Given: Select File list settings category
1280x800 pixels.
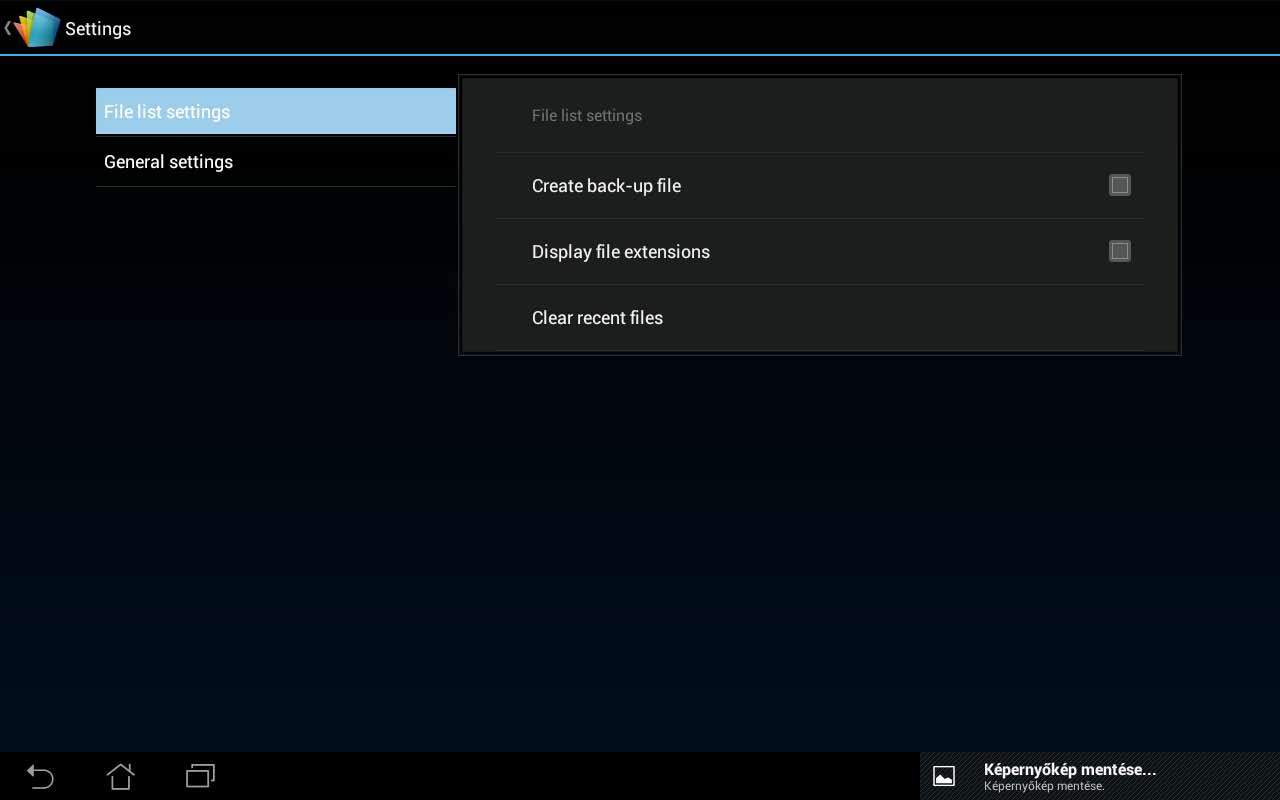Looking at the screenshot, I should tap(276, 111).
